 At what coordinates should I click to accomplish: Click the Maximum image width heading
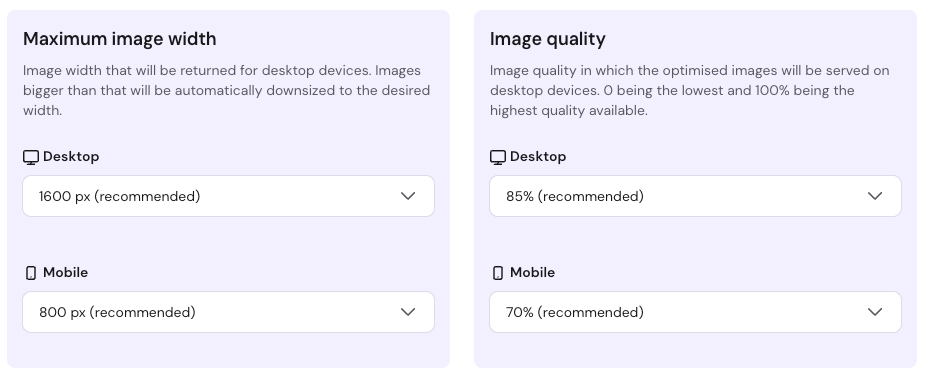click(x=120, y=39)
